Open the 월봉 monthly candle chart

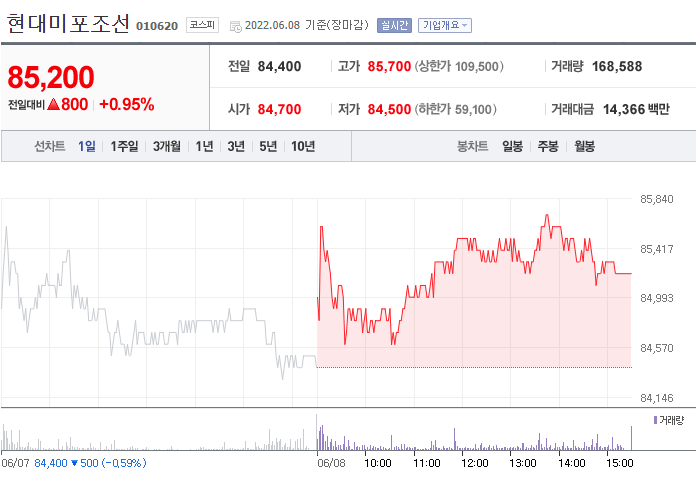click(585, 146)
